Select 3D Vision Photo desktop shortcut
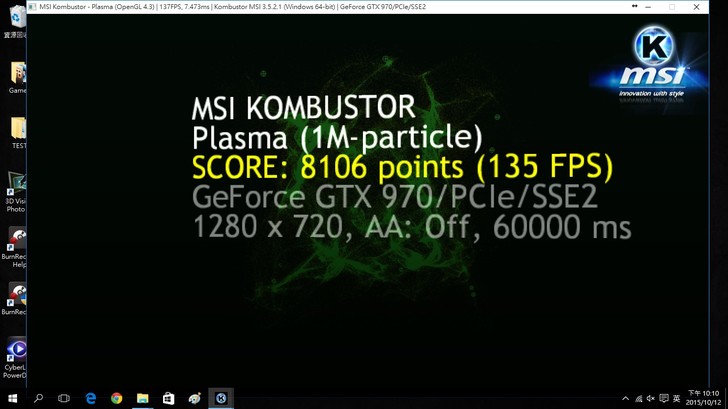Image resolution: width=728 pixels, height=409 pixels. [x=16, y=192]
